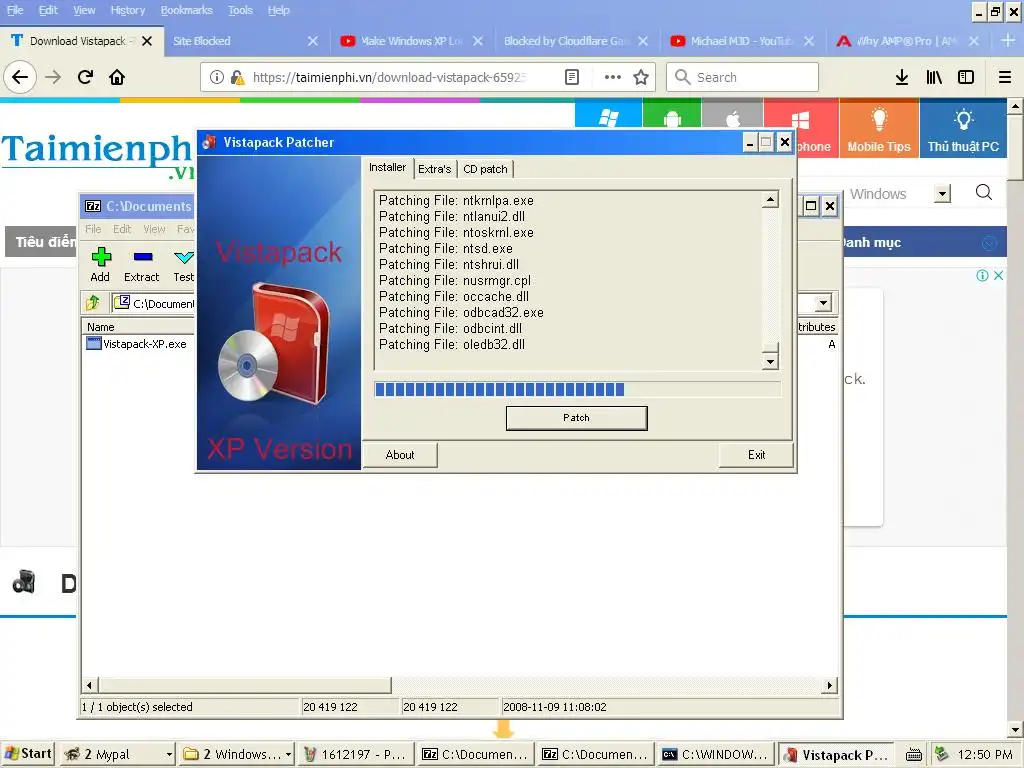Click the Taimienphi site logo
Image resolution: width=1024 pixels, height=768 pixels.
(x=98, y=155)
